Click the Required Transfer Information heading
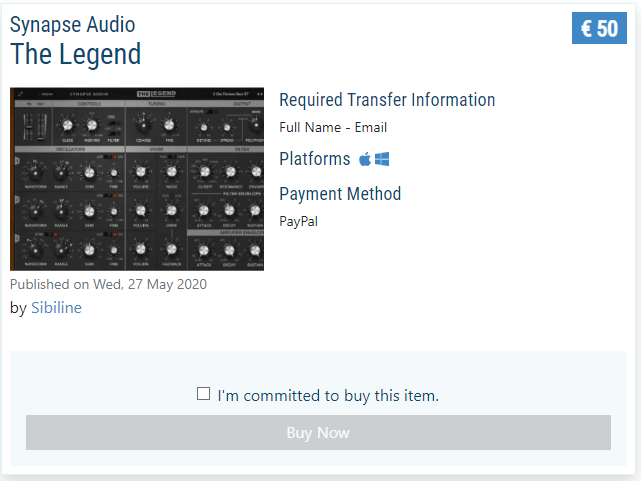The height and width of the screenshot is (481, 641). (387, 100)
